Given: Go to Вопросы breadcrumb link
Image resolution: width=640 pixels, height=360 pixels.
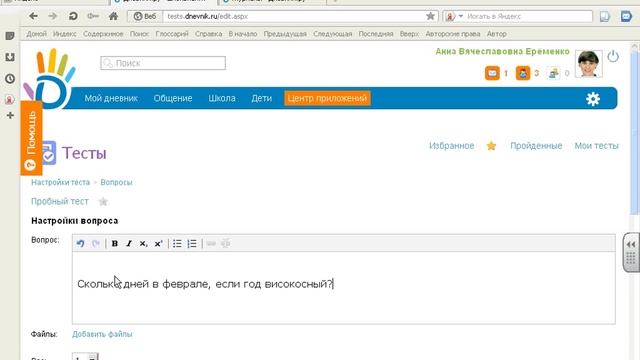Looking at the screenshot, I should tap(116, 182).
